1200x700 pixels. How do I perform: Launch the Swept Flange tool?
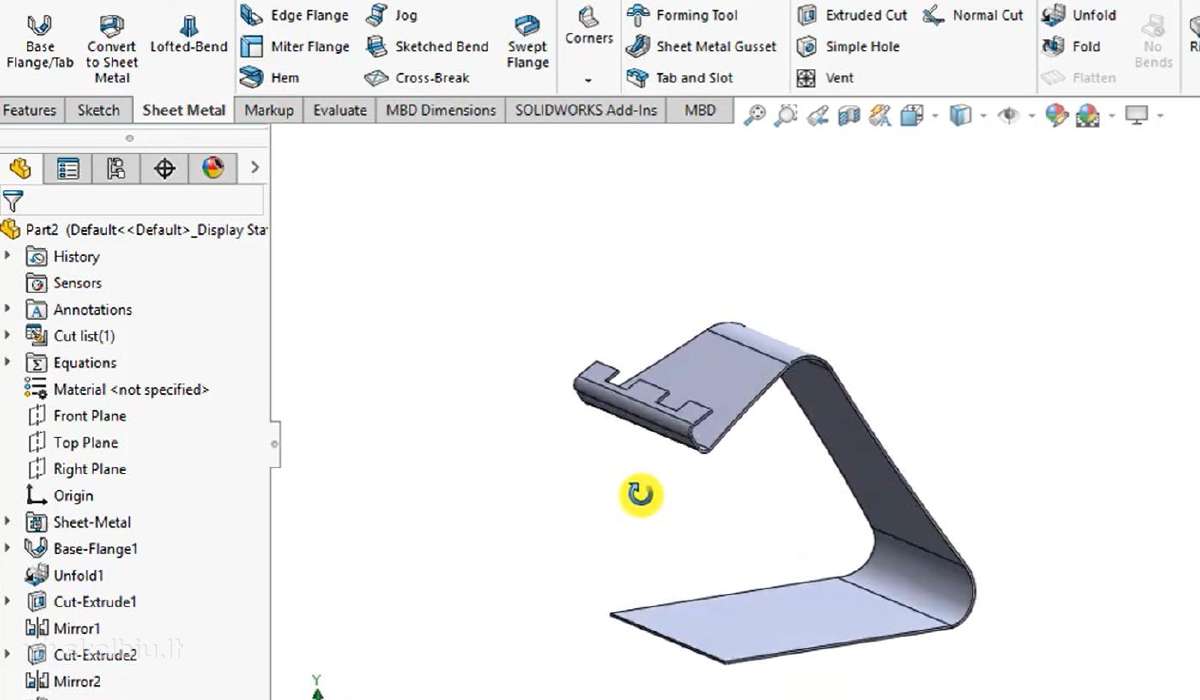tap(527, 42)
